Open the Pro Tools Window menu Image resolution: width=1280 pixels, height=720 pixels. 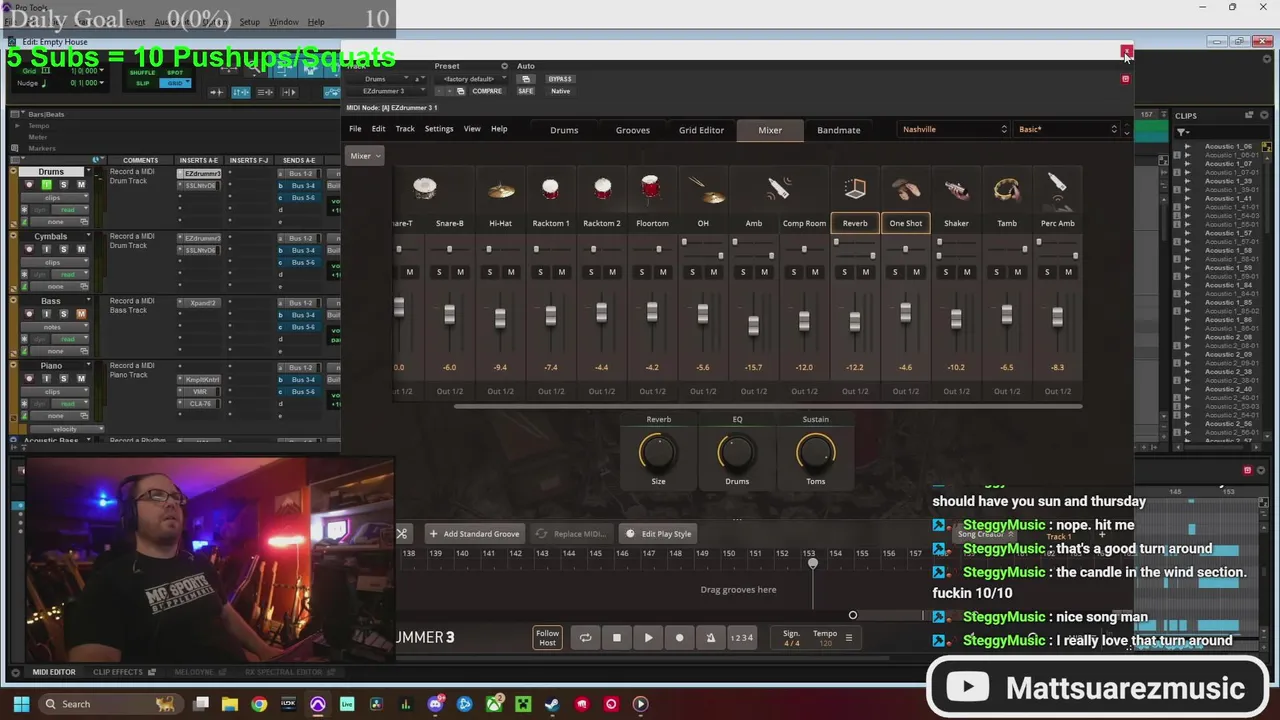pyautogui.click(x=283, y=22)
